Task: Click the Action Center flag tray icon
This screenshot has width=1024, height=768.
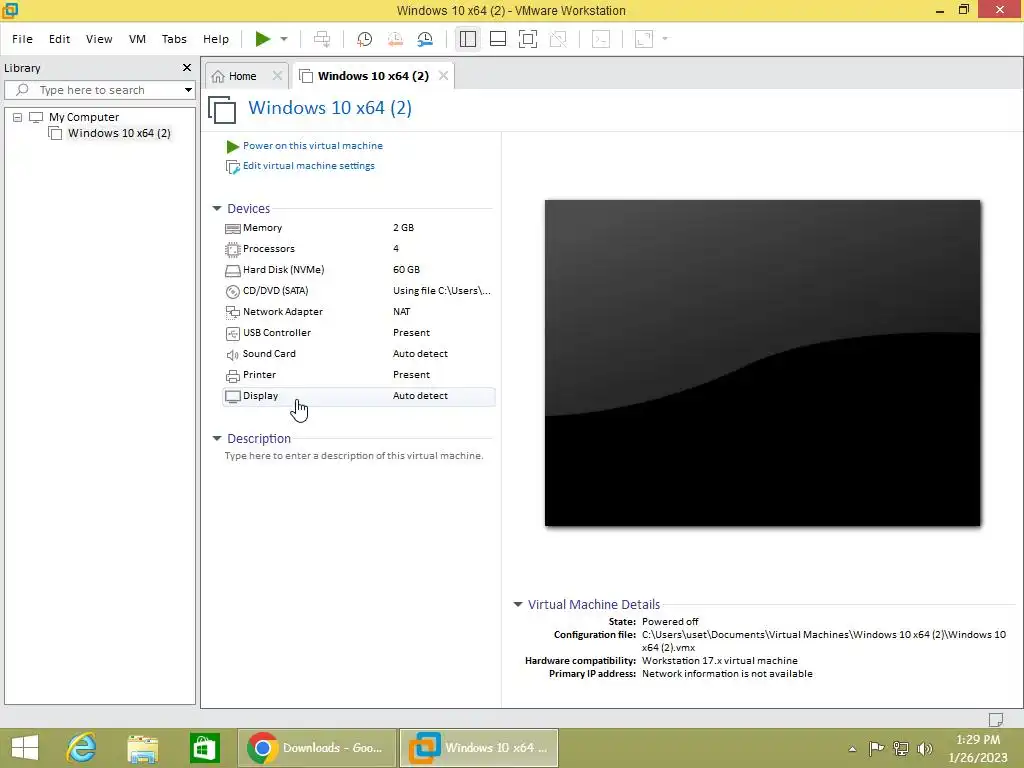Action: 876,748
